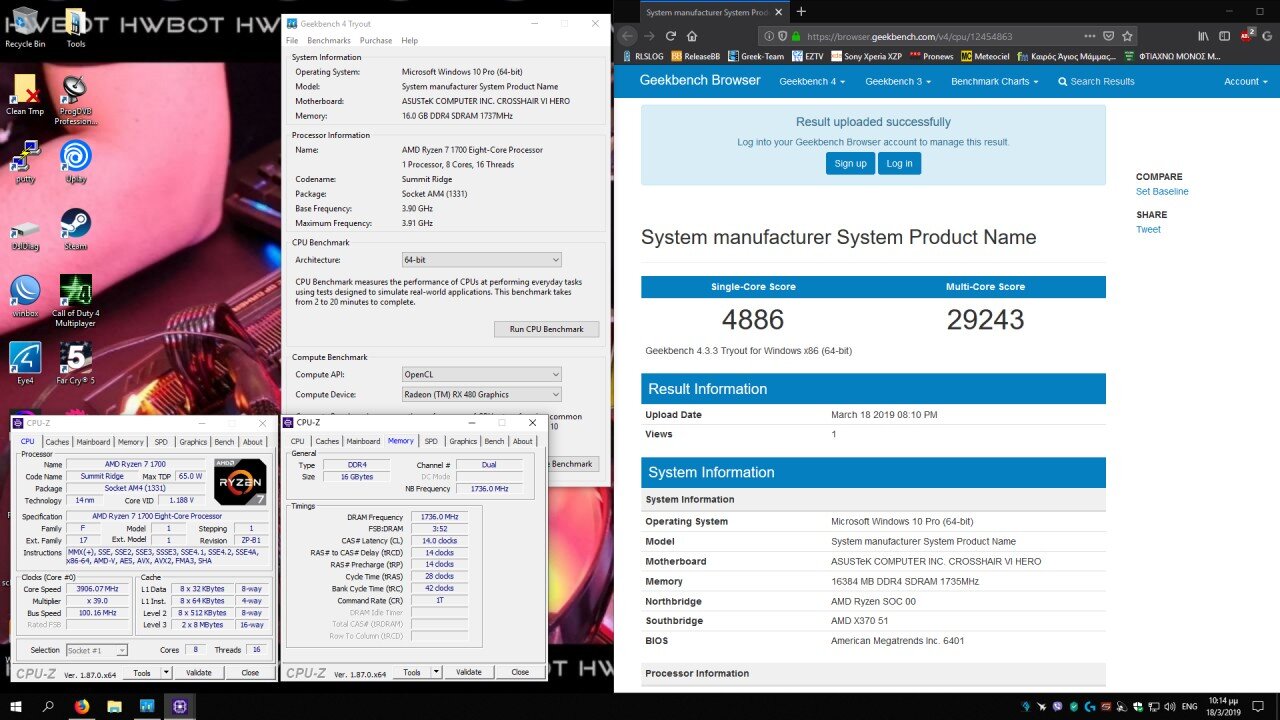Open the EZTV bookmark
Viewport: 1280px width, 720px height.
click(810, 56)
